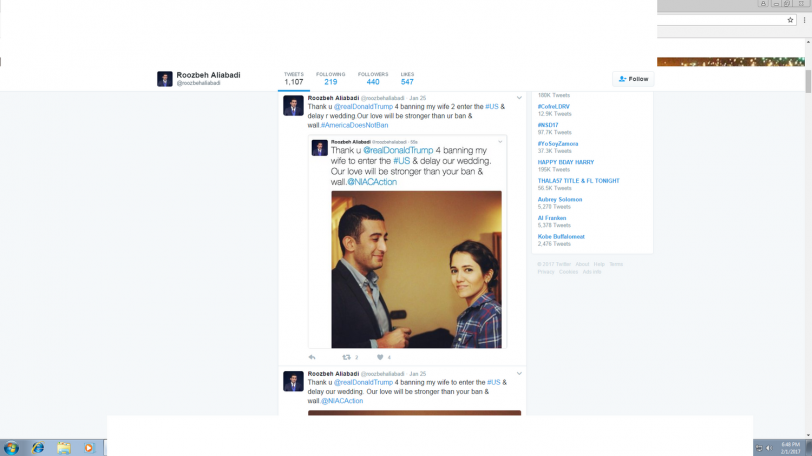Open trending topic HAPPY BDAY HARRY
The image size is (812, 456).
point(566,163)
